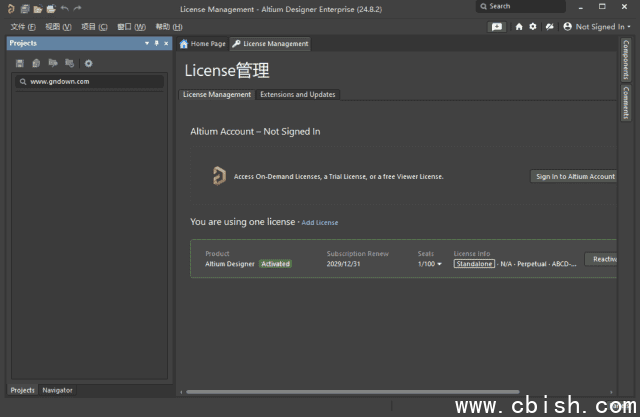Open preferences via the gear icon at top right
This screenshot has height=417, width=640.
pos(533,27)
